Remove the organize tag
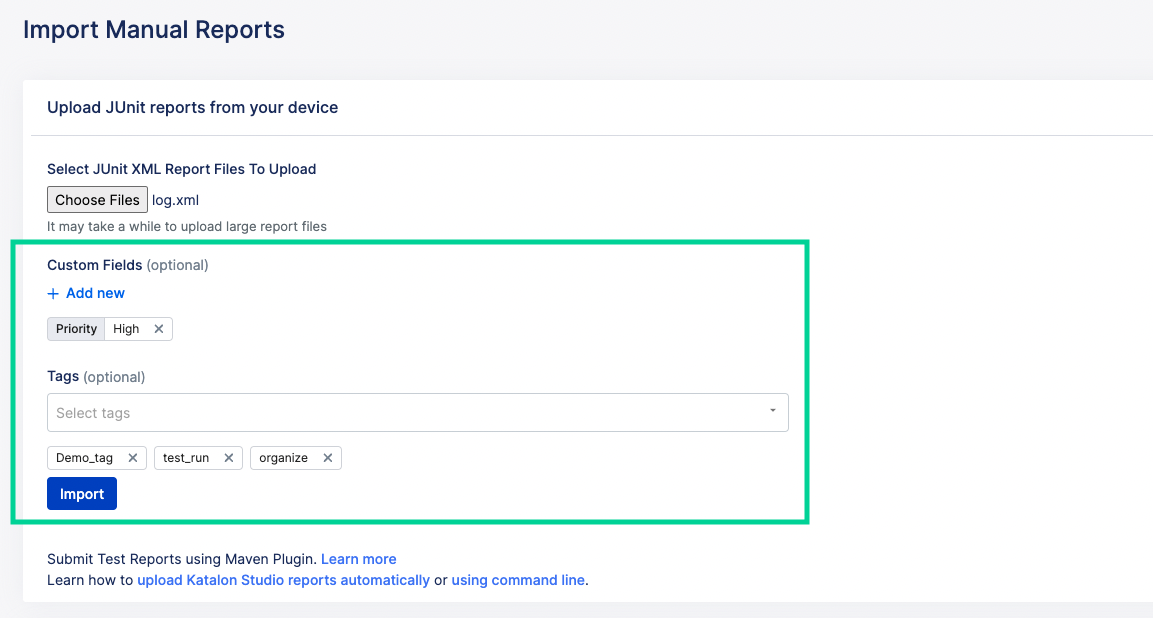The height and width of the screenshot is (618, 1153). (327, 457)
